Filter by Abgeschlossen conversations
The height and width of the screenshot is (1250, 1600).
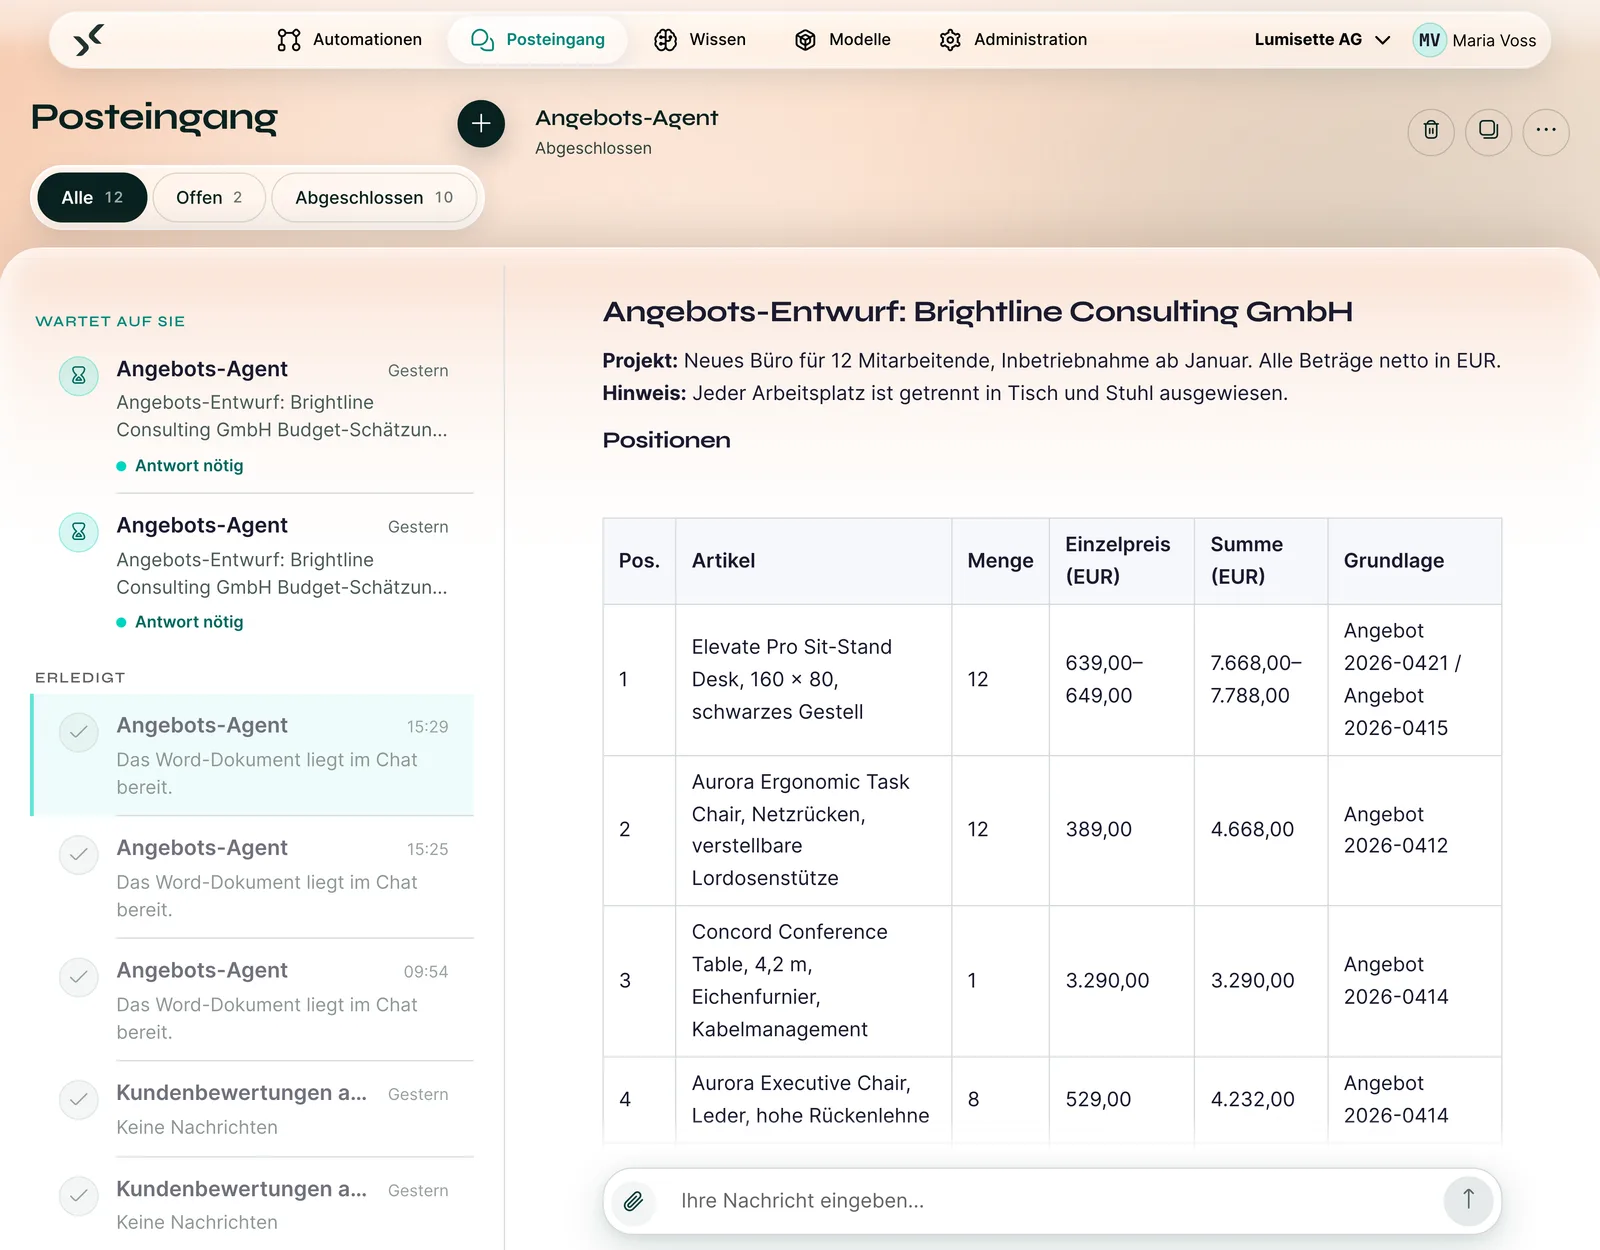(374, 198)
